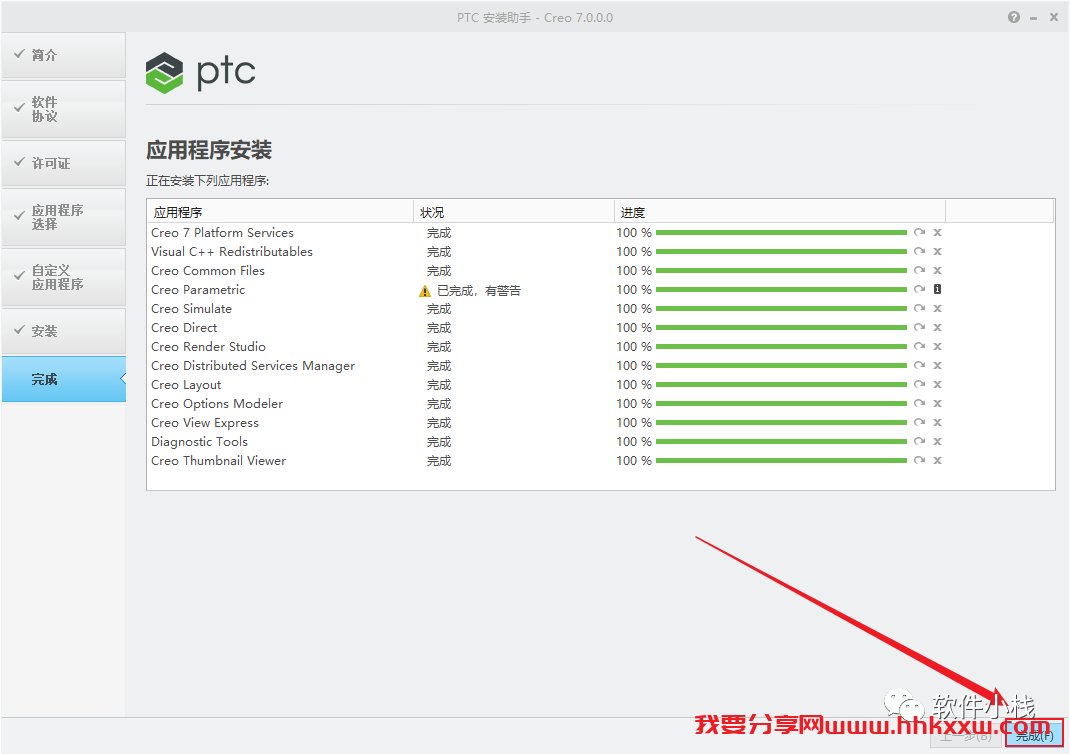Cancel icon in Creo Simulate row
Image resolution: width=1070 pixels, height=754 pixels.
click(938, 308)
